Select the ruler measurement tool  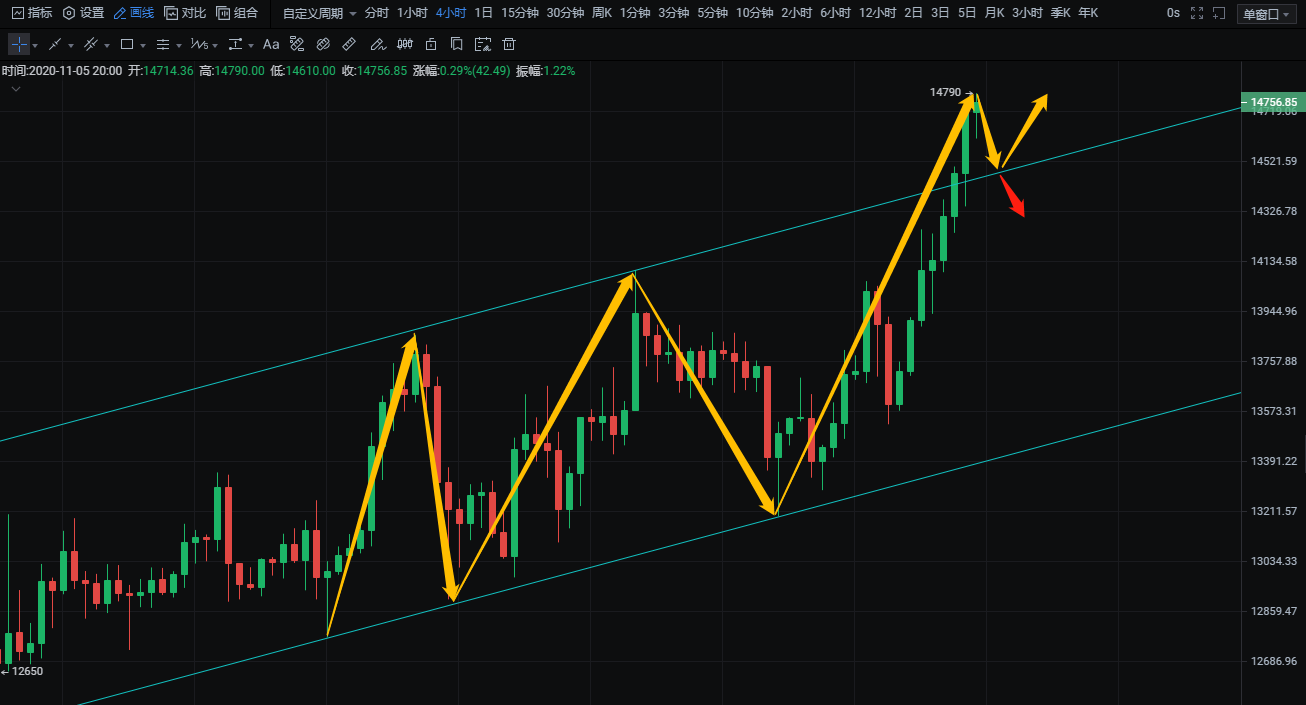point(349,45)
